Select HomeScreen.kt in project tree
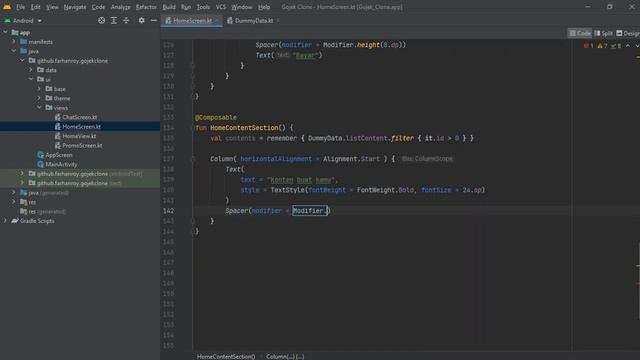This screenshot has height=360, width=640. coord(81,127)
